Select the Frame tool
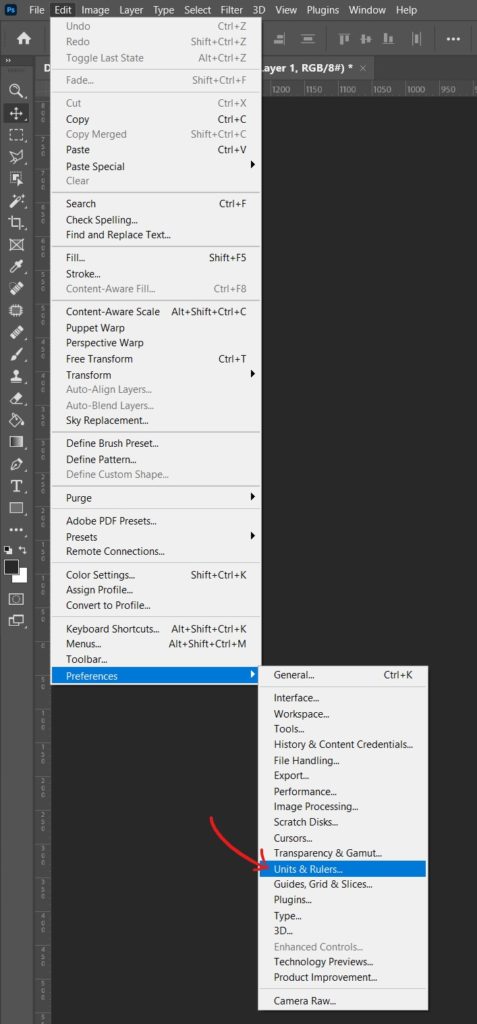This screenshot has height=1024, width=477. coord(16,245)
